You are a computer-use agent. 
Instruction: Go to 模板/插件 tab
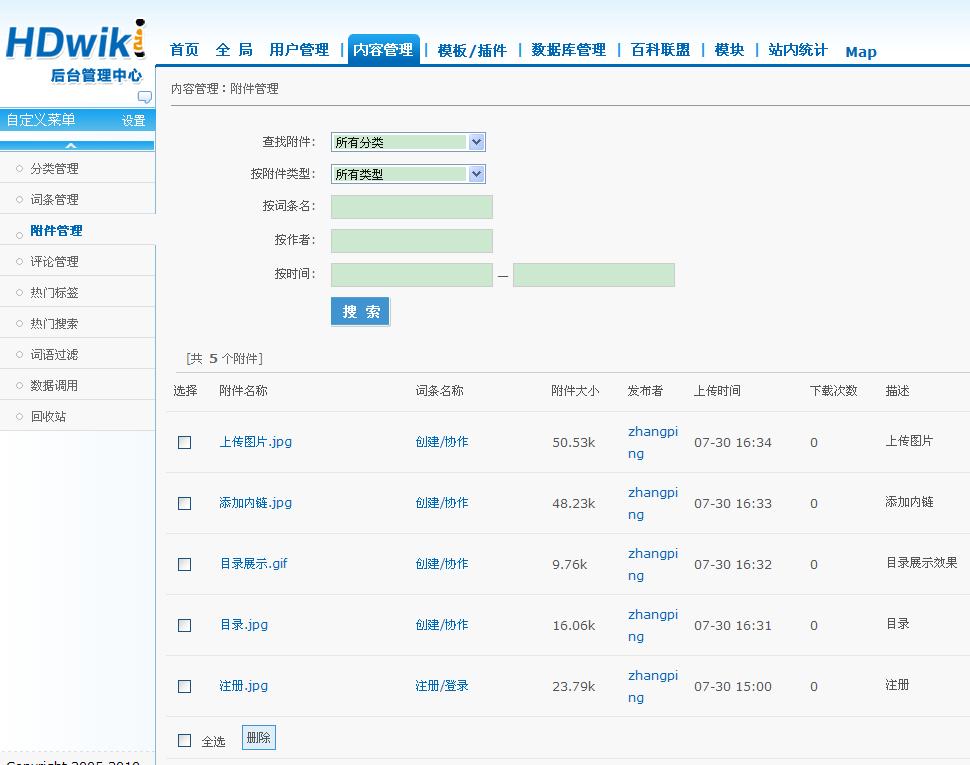point(472,50)
